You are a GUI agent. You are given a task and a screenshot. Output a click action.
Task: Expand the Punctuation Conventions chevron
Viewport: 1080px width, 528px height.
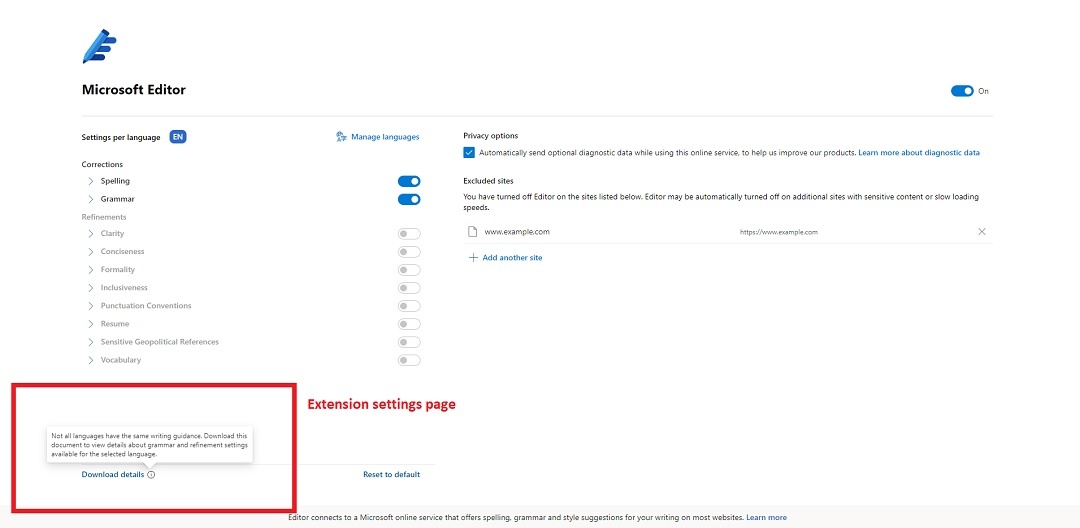[x=90, y=306]
